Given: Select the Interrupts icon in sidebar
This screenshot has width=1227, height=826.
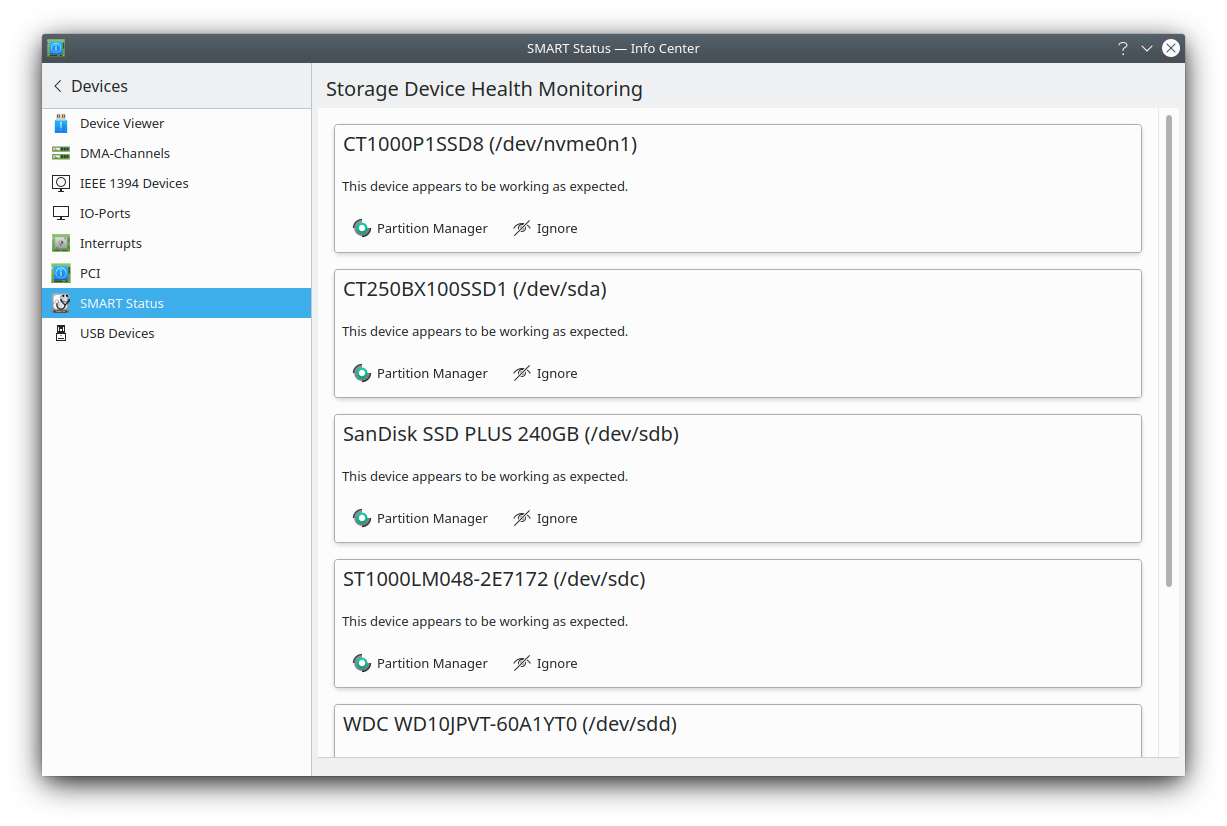Looking at the screenshot, I should (61, 243).
